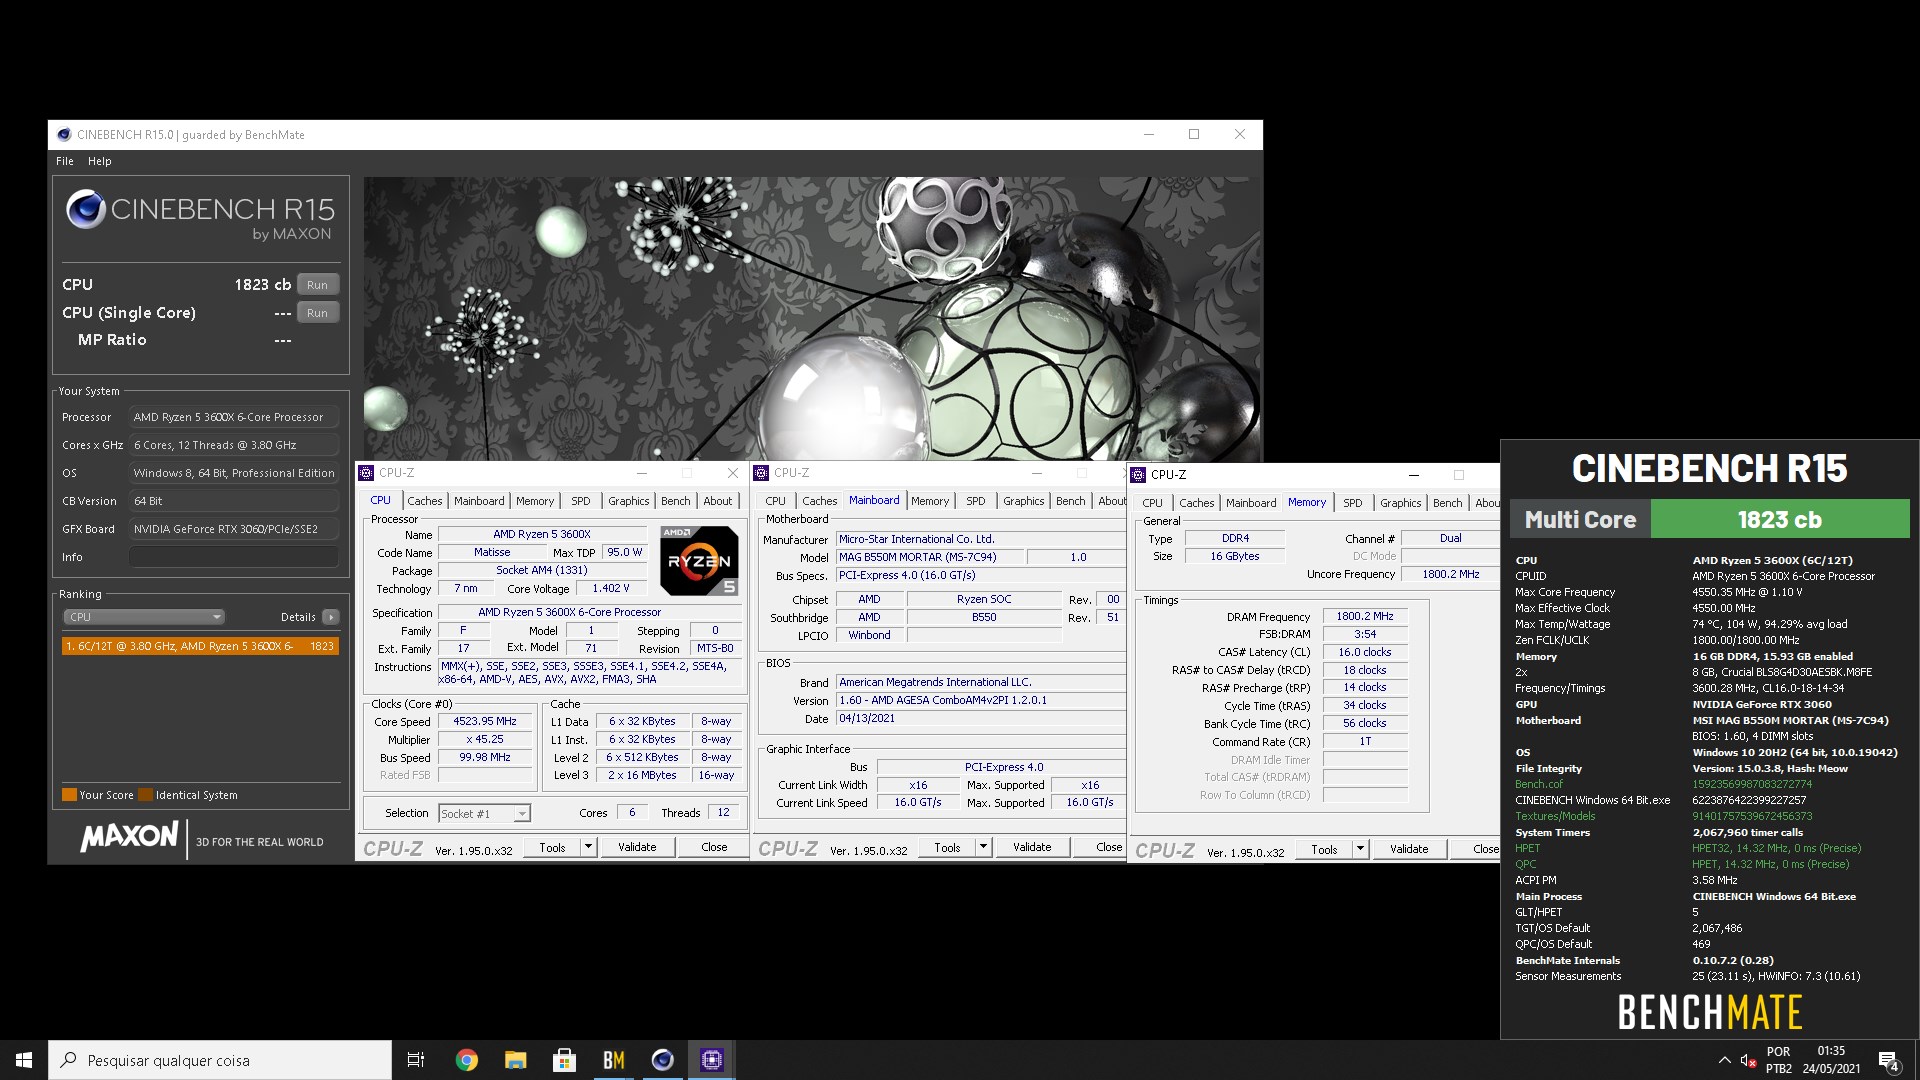This screenshot has width=1920, height=1080.
Task: Open the Memory tab in Mainboard CPU-Z
Action: pos(930,501)
